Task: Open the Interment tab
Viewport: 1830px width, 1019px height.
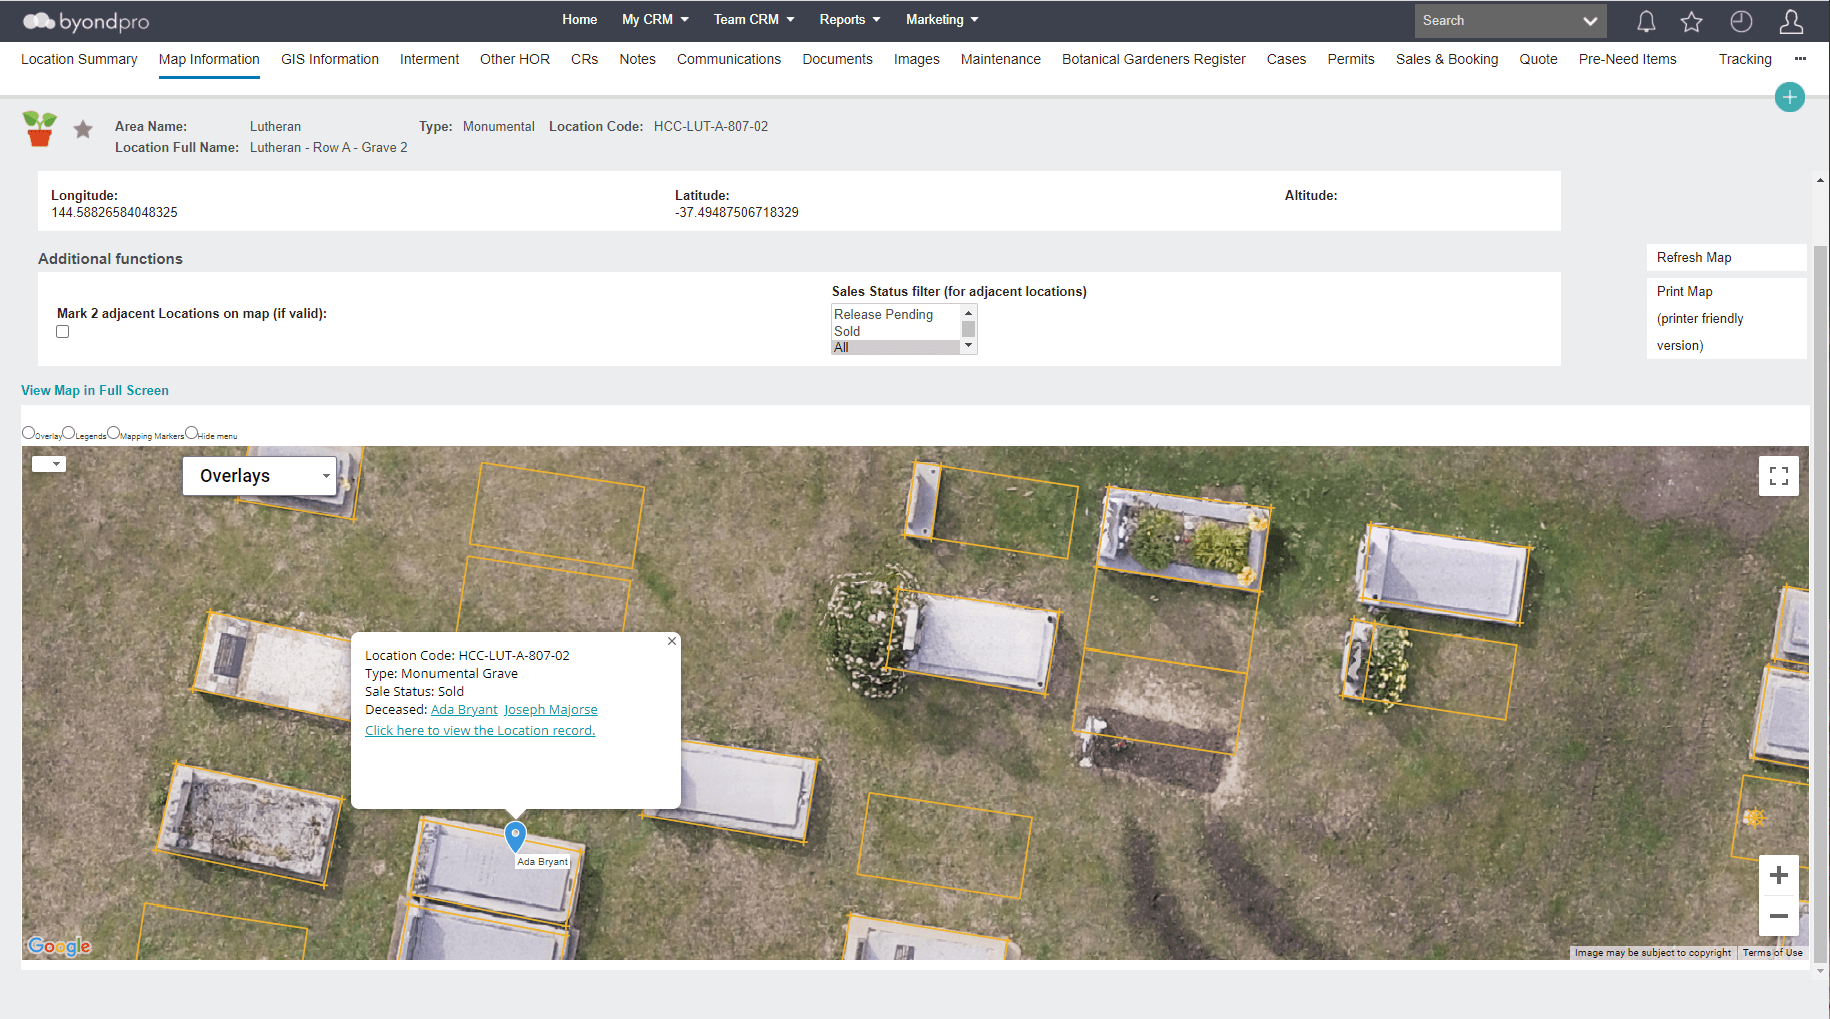Action: click(429, 59)
